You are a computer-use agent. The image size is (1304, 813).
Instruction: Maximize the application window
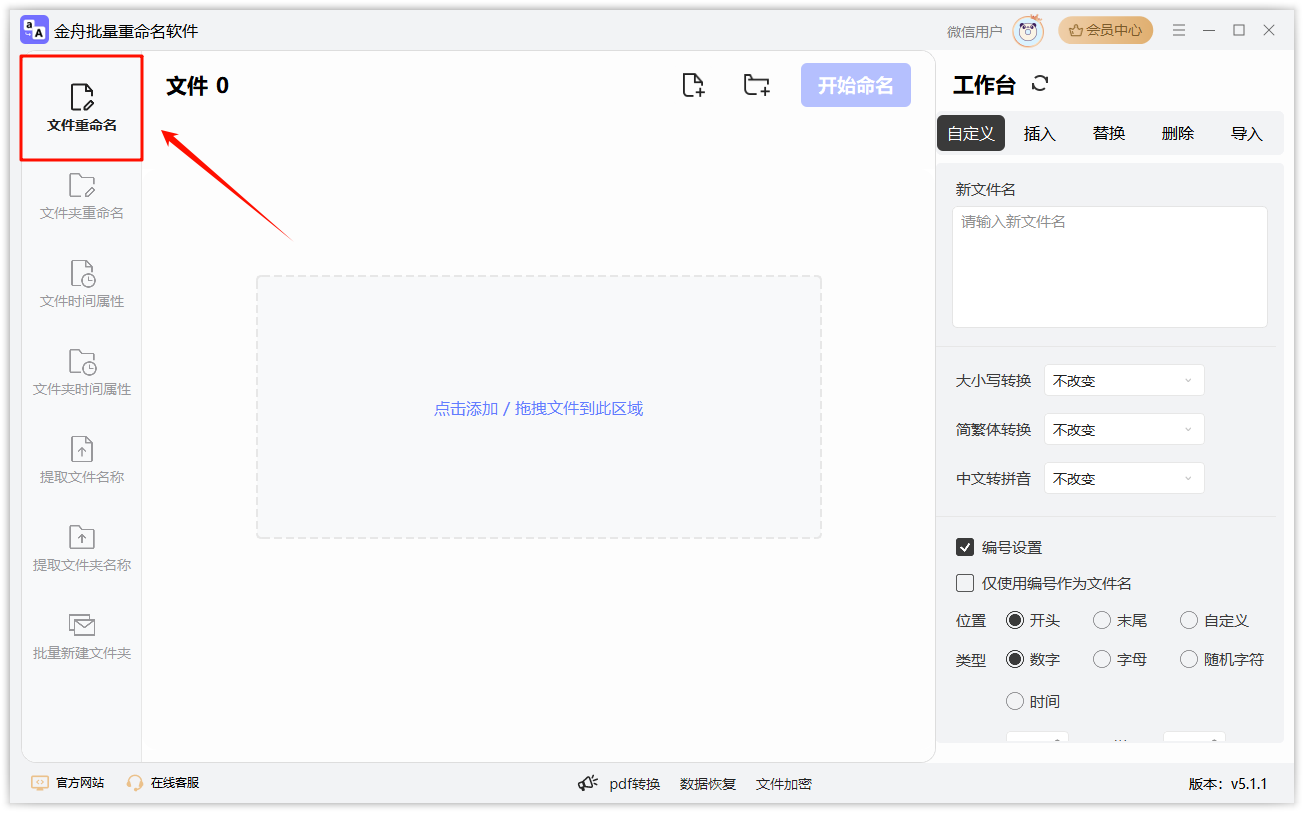click(1239, 31)
